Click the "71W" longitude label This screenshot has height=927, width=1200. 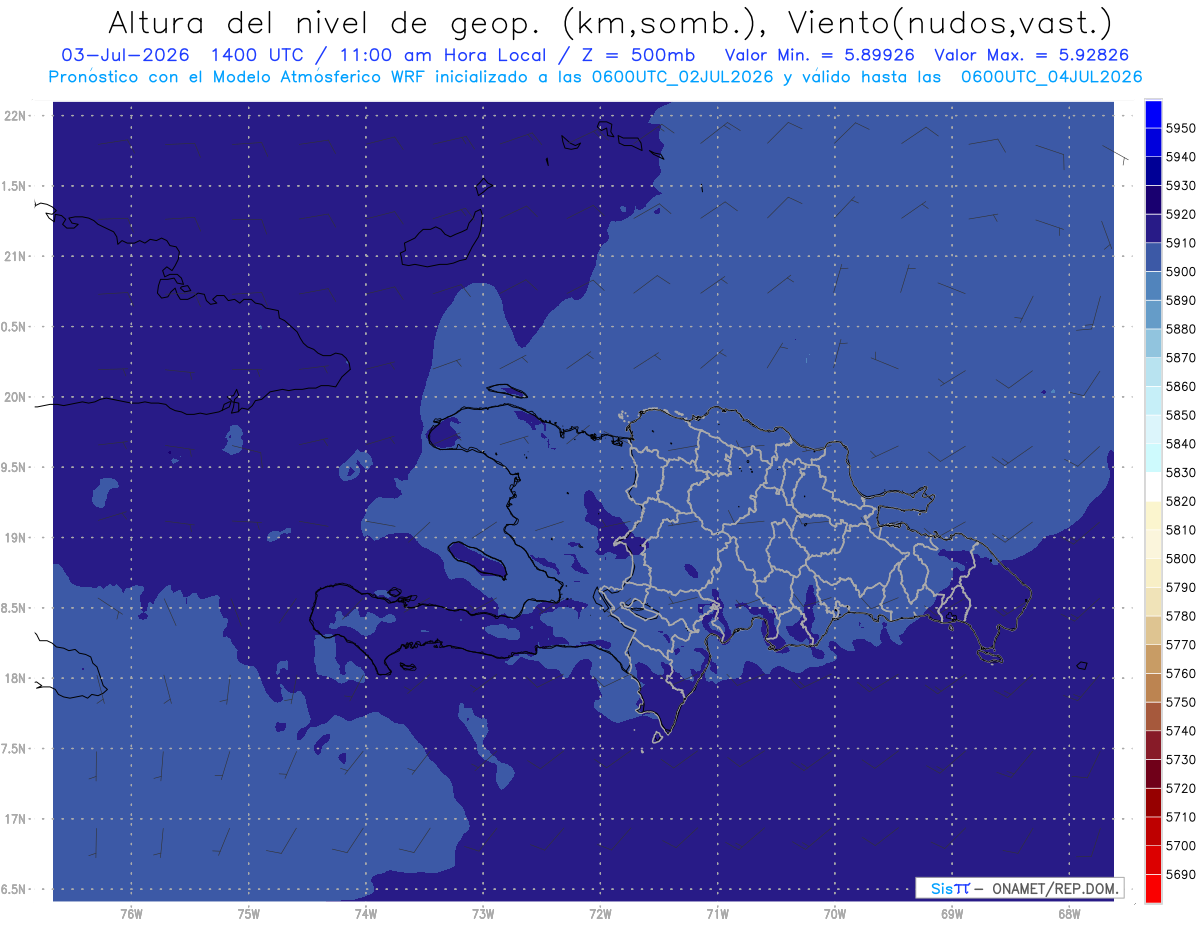click(x=717, y=913)
